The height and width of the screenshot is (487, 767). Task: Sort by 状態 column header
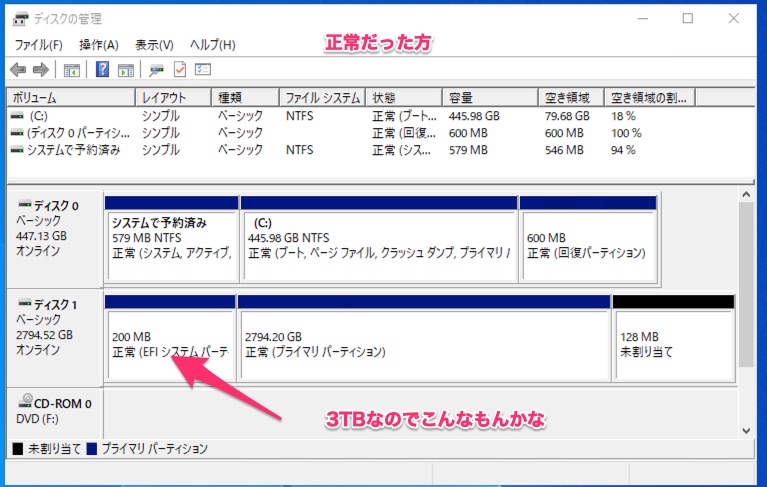pos(404,98)
